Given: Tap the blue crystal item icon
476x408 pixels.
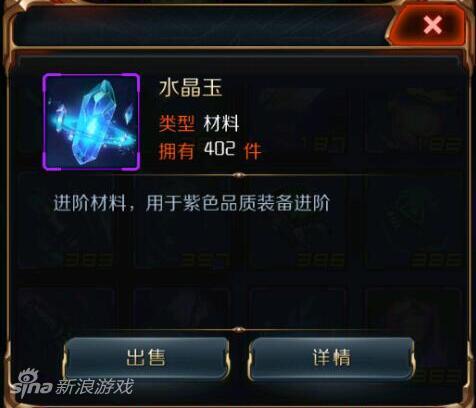Looking at the screenshot, I should [91, 122].
